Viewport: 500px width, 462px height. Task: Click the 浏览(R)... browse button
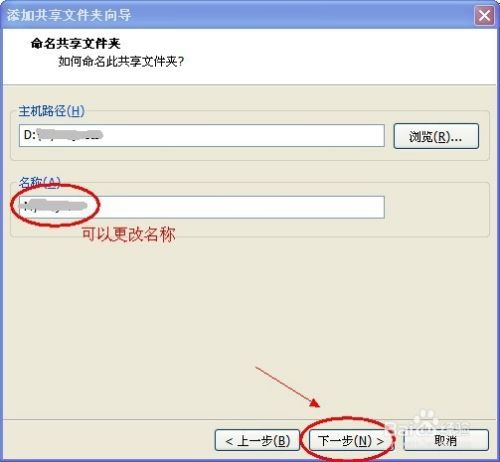pyautogui.click(x=436, y=136)
